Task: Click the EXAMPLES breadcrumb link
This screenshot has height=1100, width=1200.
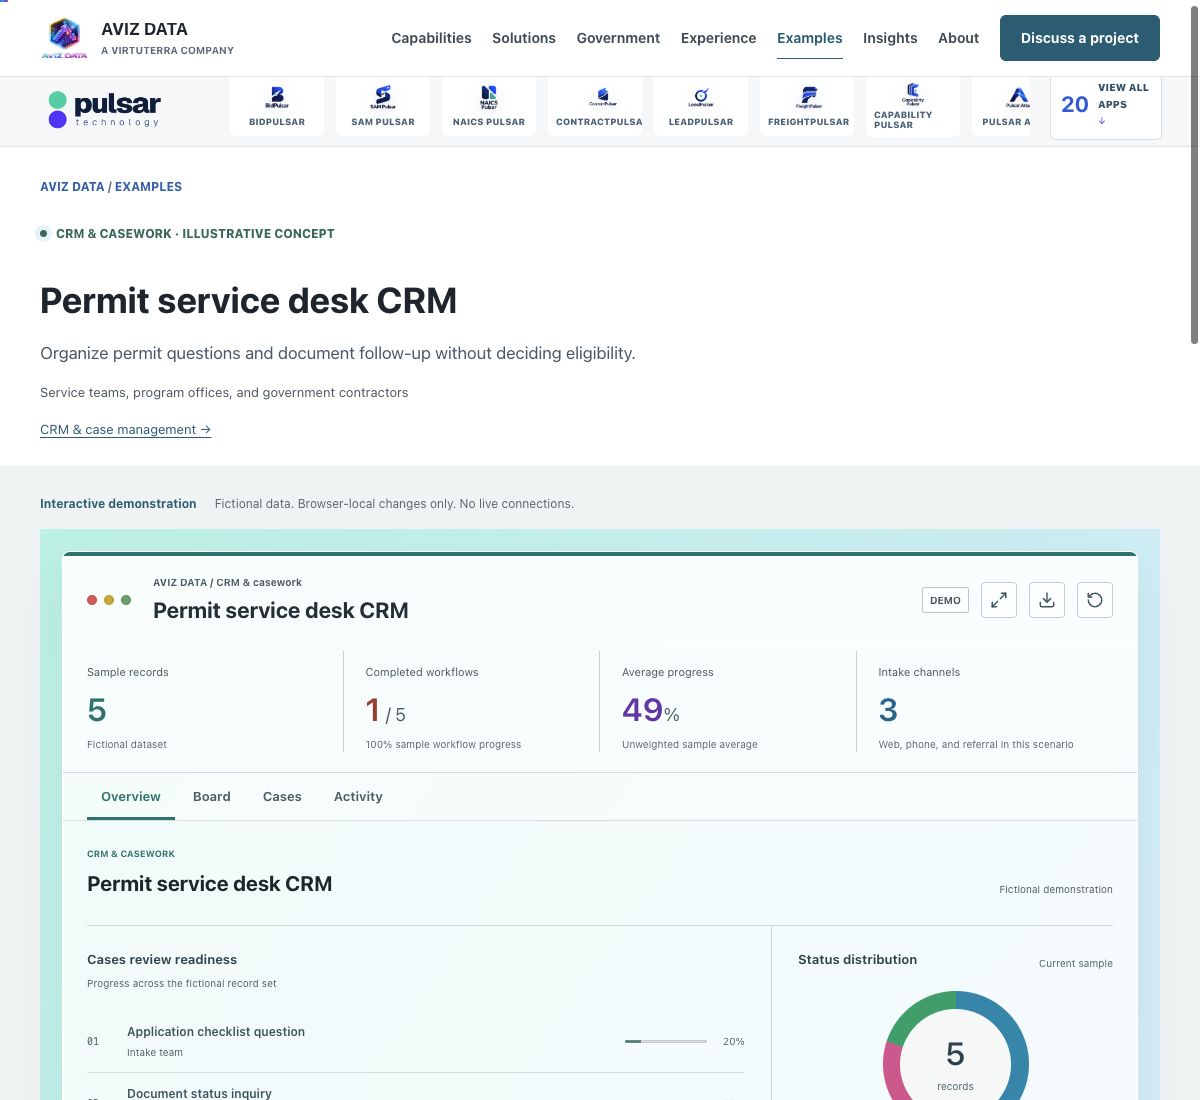Action: click(x=148, y=186)
